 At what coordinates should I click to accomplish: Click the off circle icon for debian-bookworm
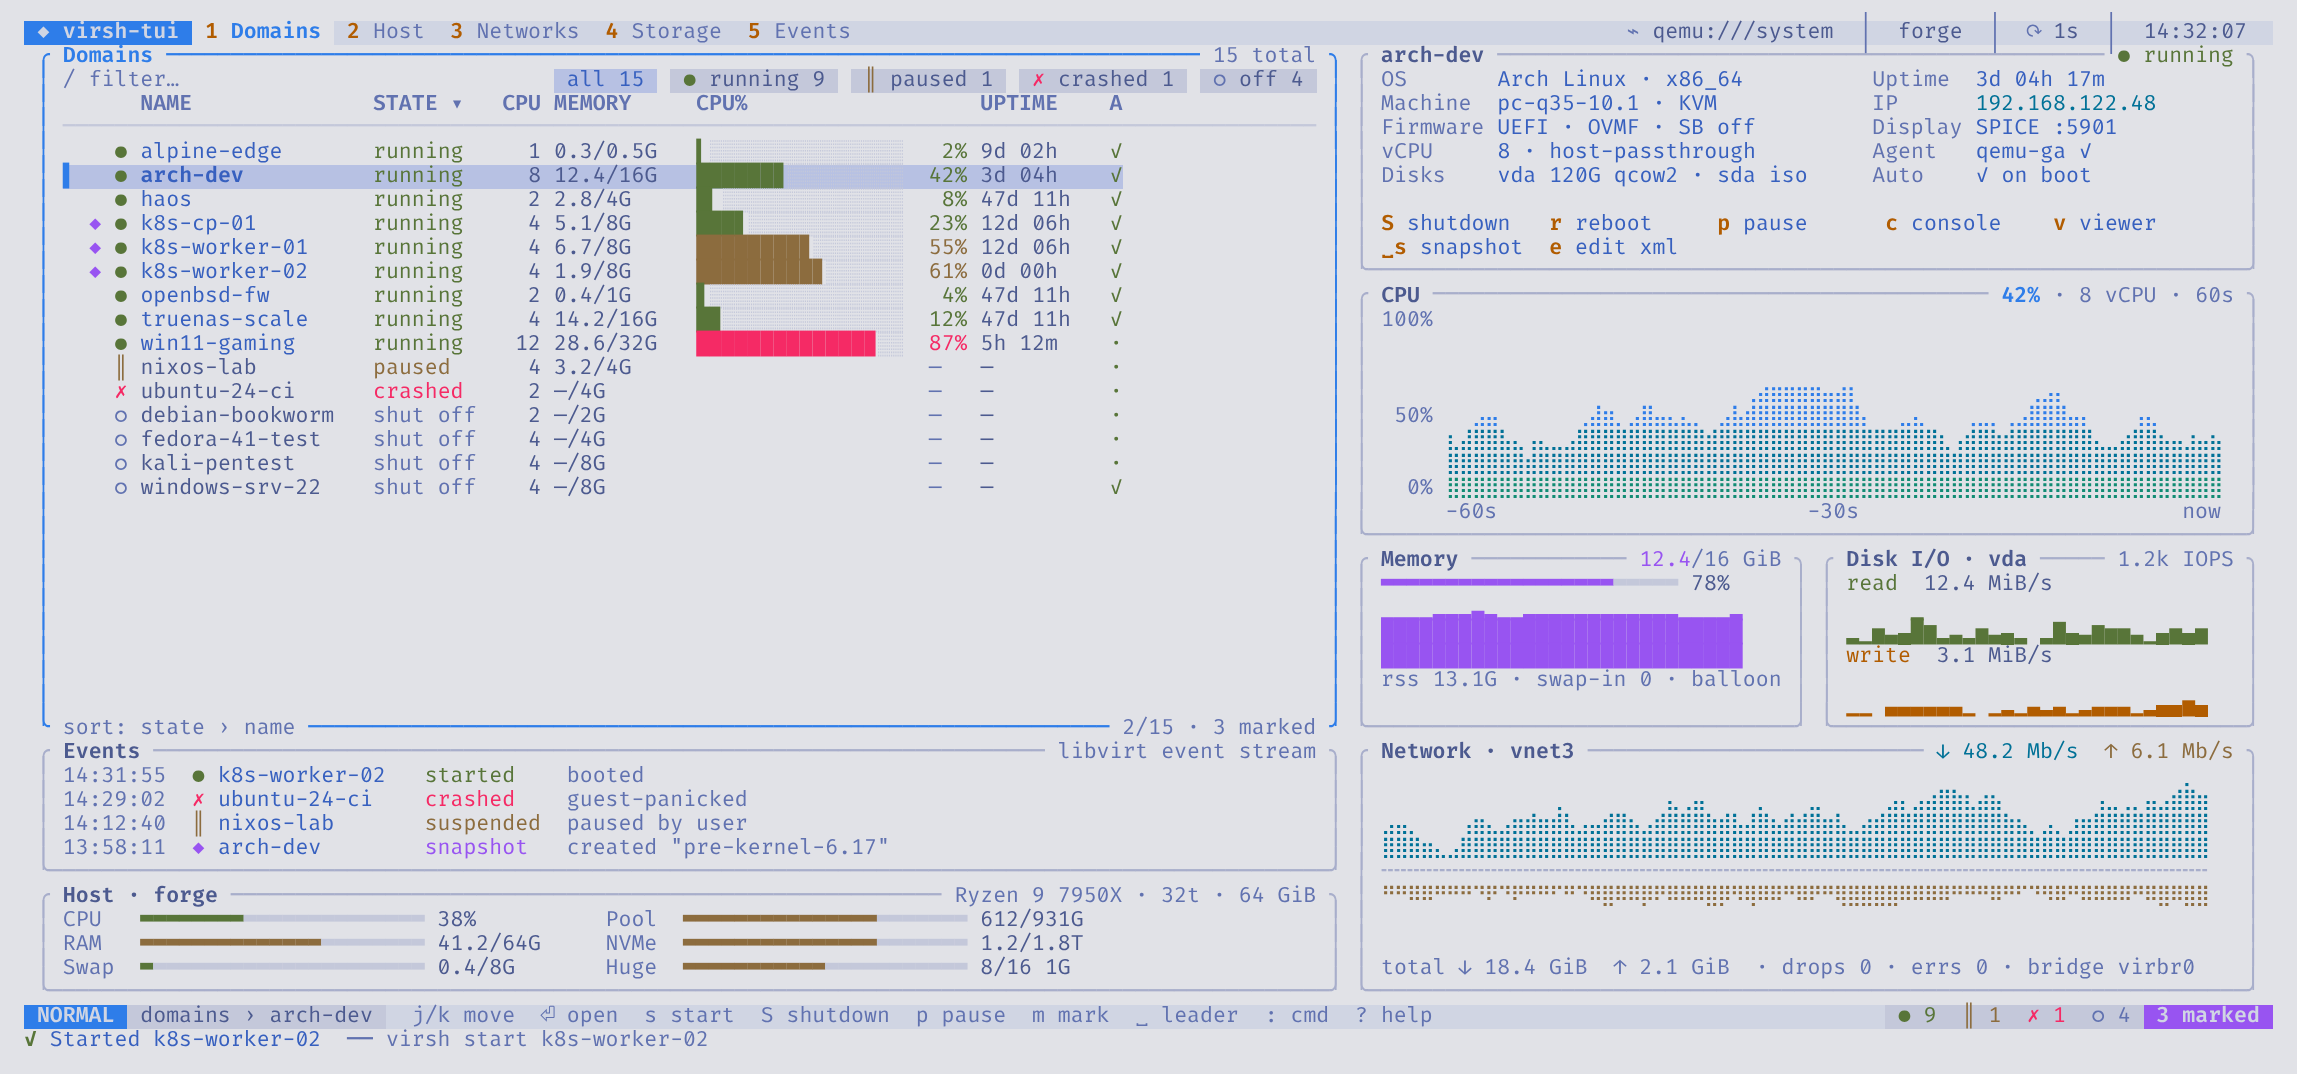point(121,415)
